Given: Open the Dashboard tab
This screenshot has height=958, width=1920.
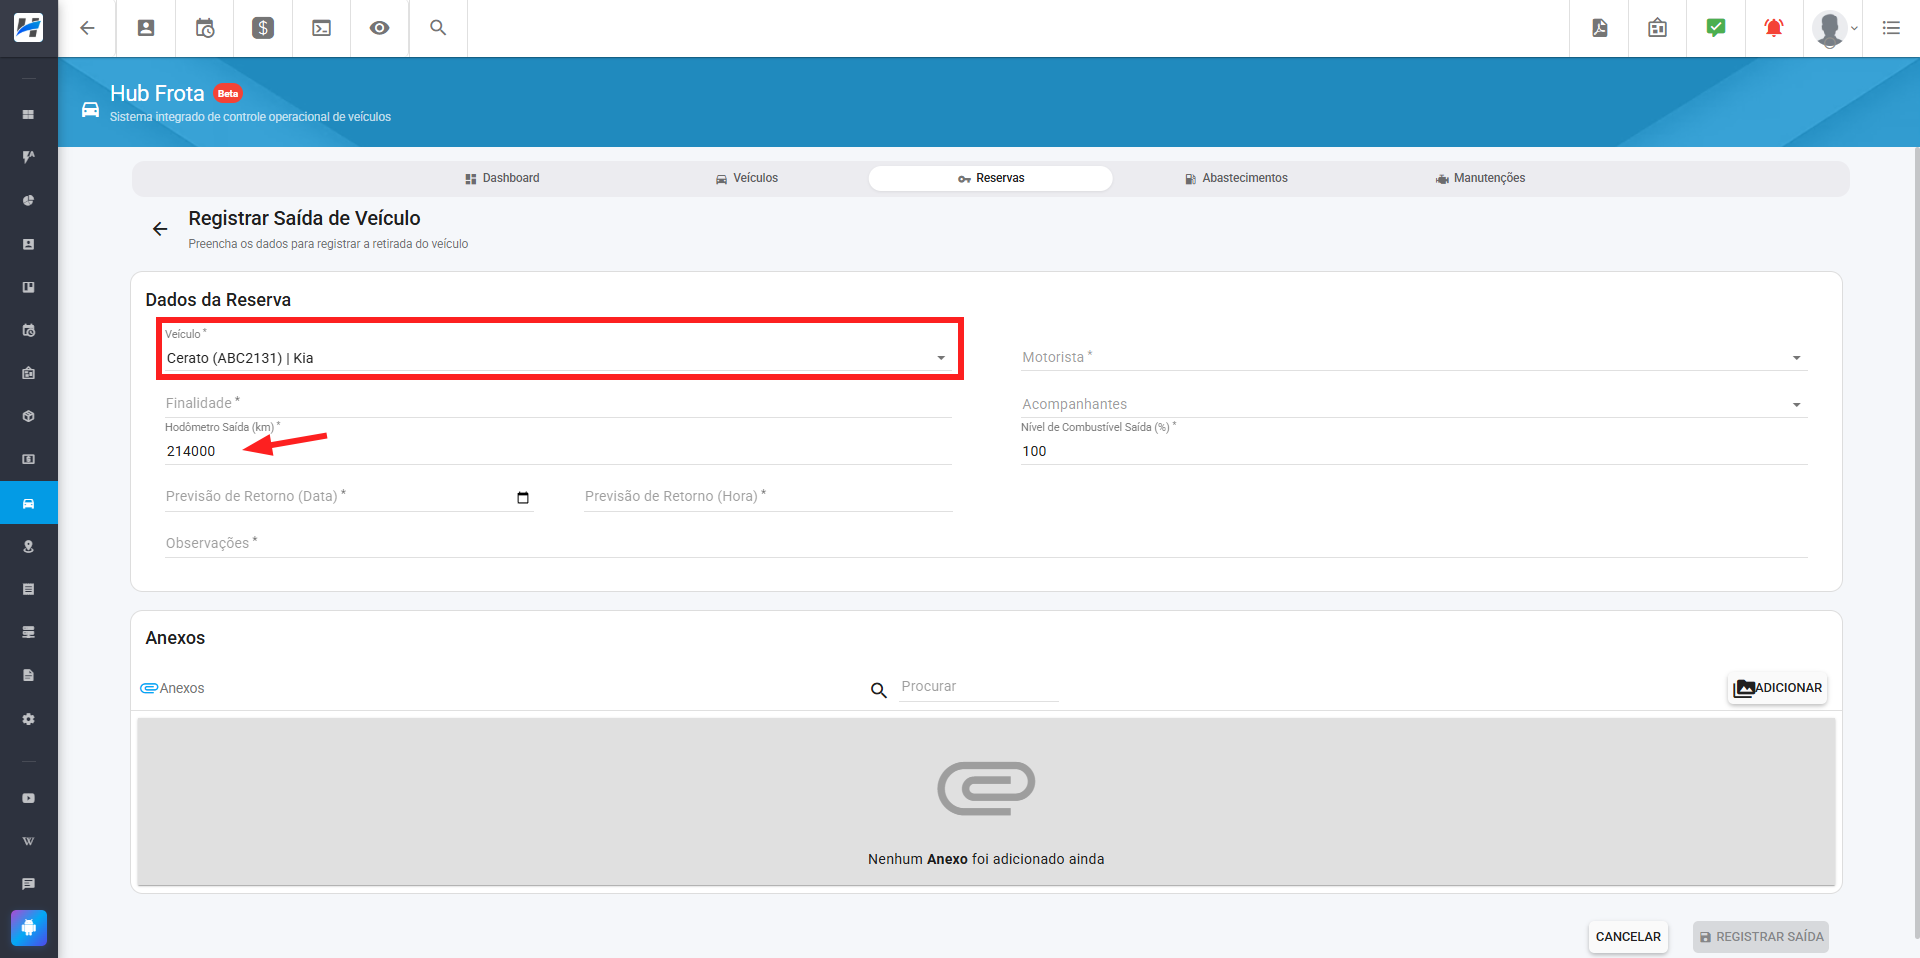Looking at the screenshot, I should pyautogui.click(x=502, y=178).
